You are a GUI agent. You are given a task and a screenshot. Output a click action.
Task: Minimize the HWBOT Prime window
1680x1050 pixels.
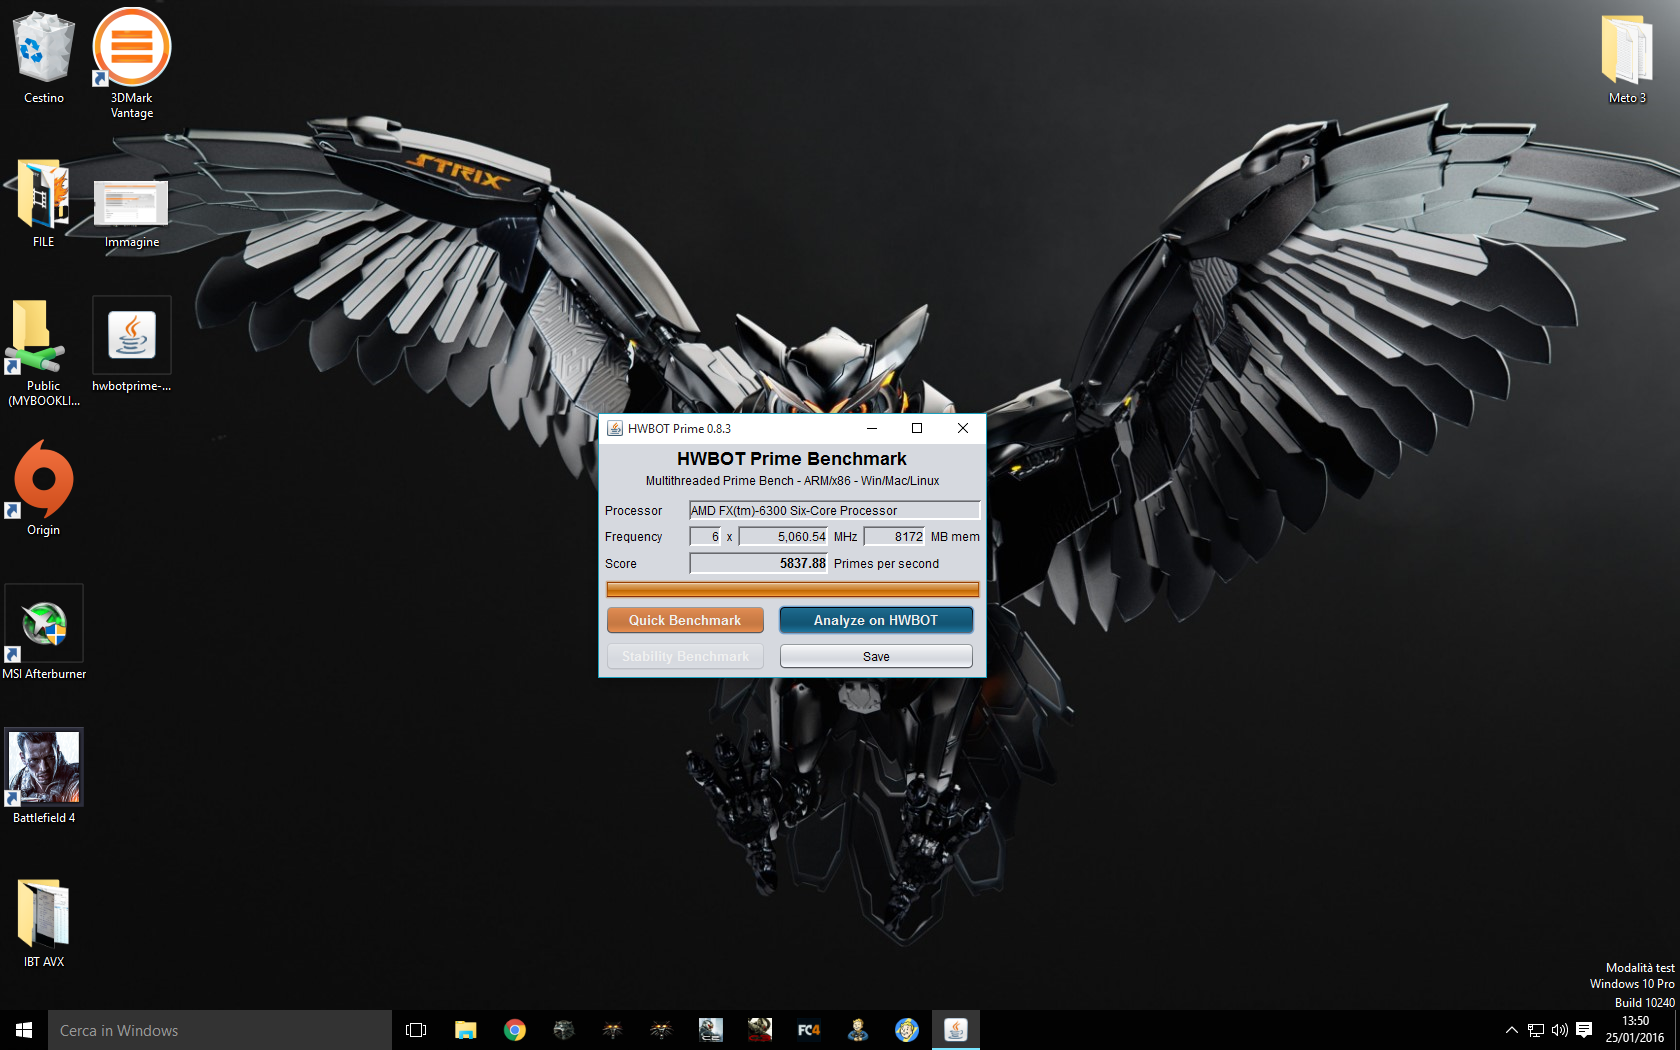coord(871,428)
